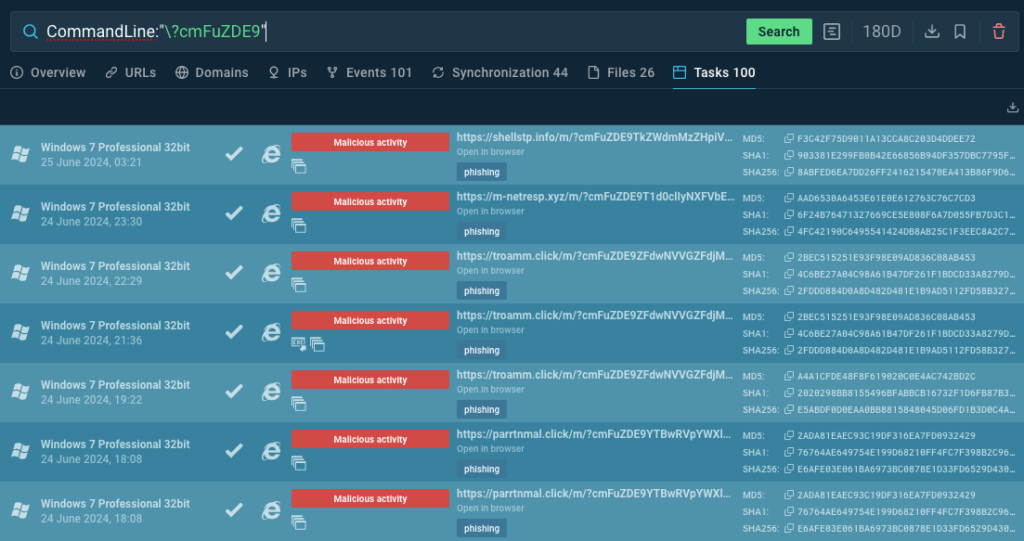Go to the Files 26 tab

[621, 73]
